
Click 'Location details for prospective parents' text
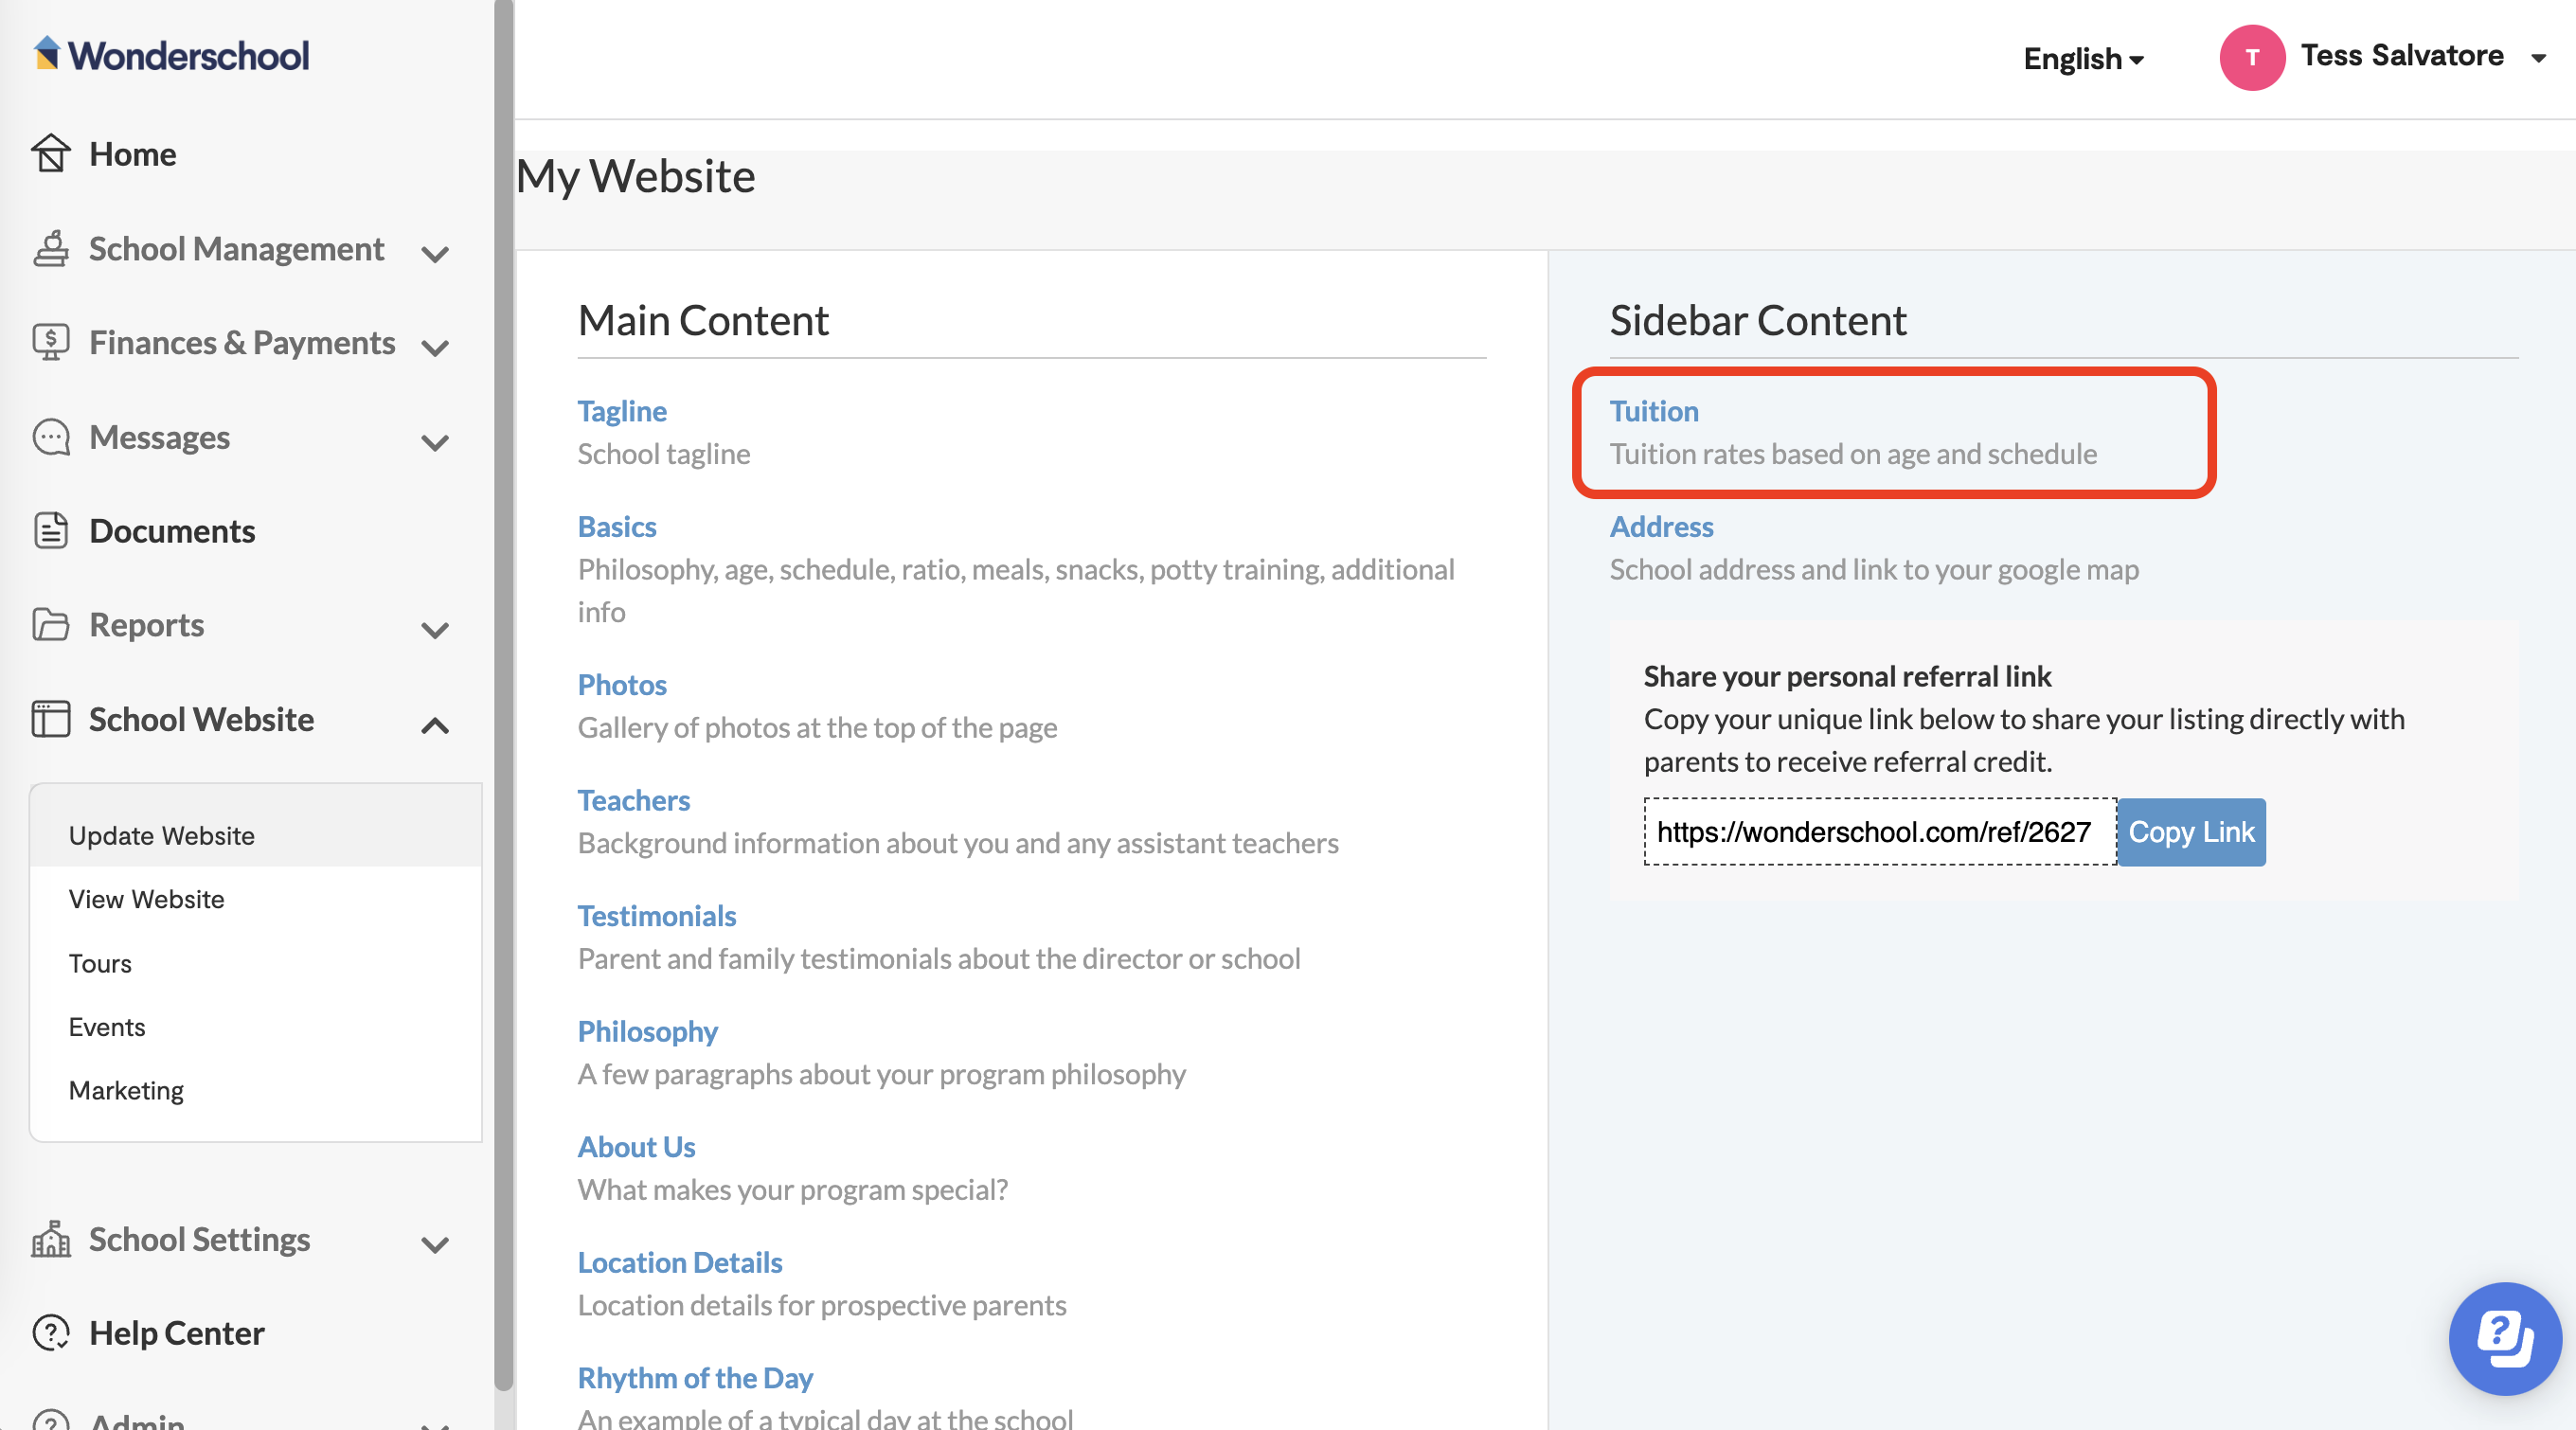click(822, 1305)
